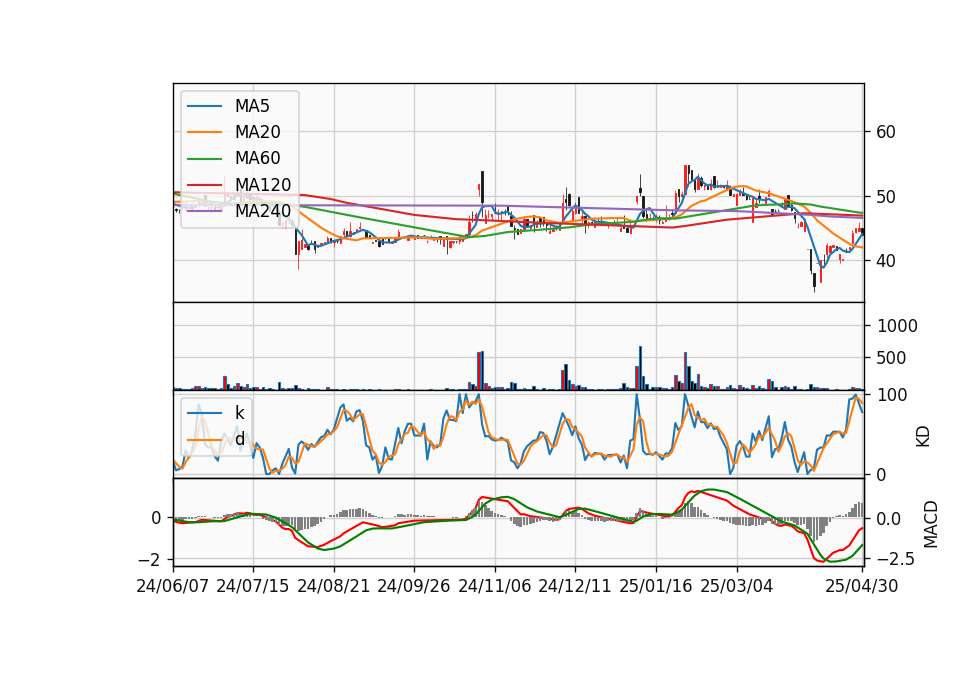
Task: Click the MACD right axis label -2.5
Action: (896, 559)
